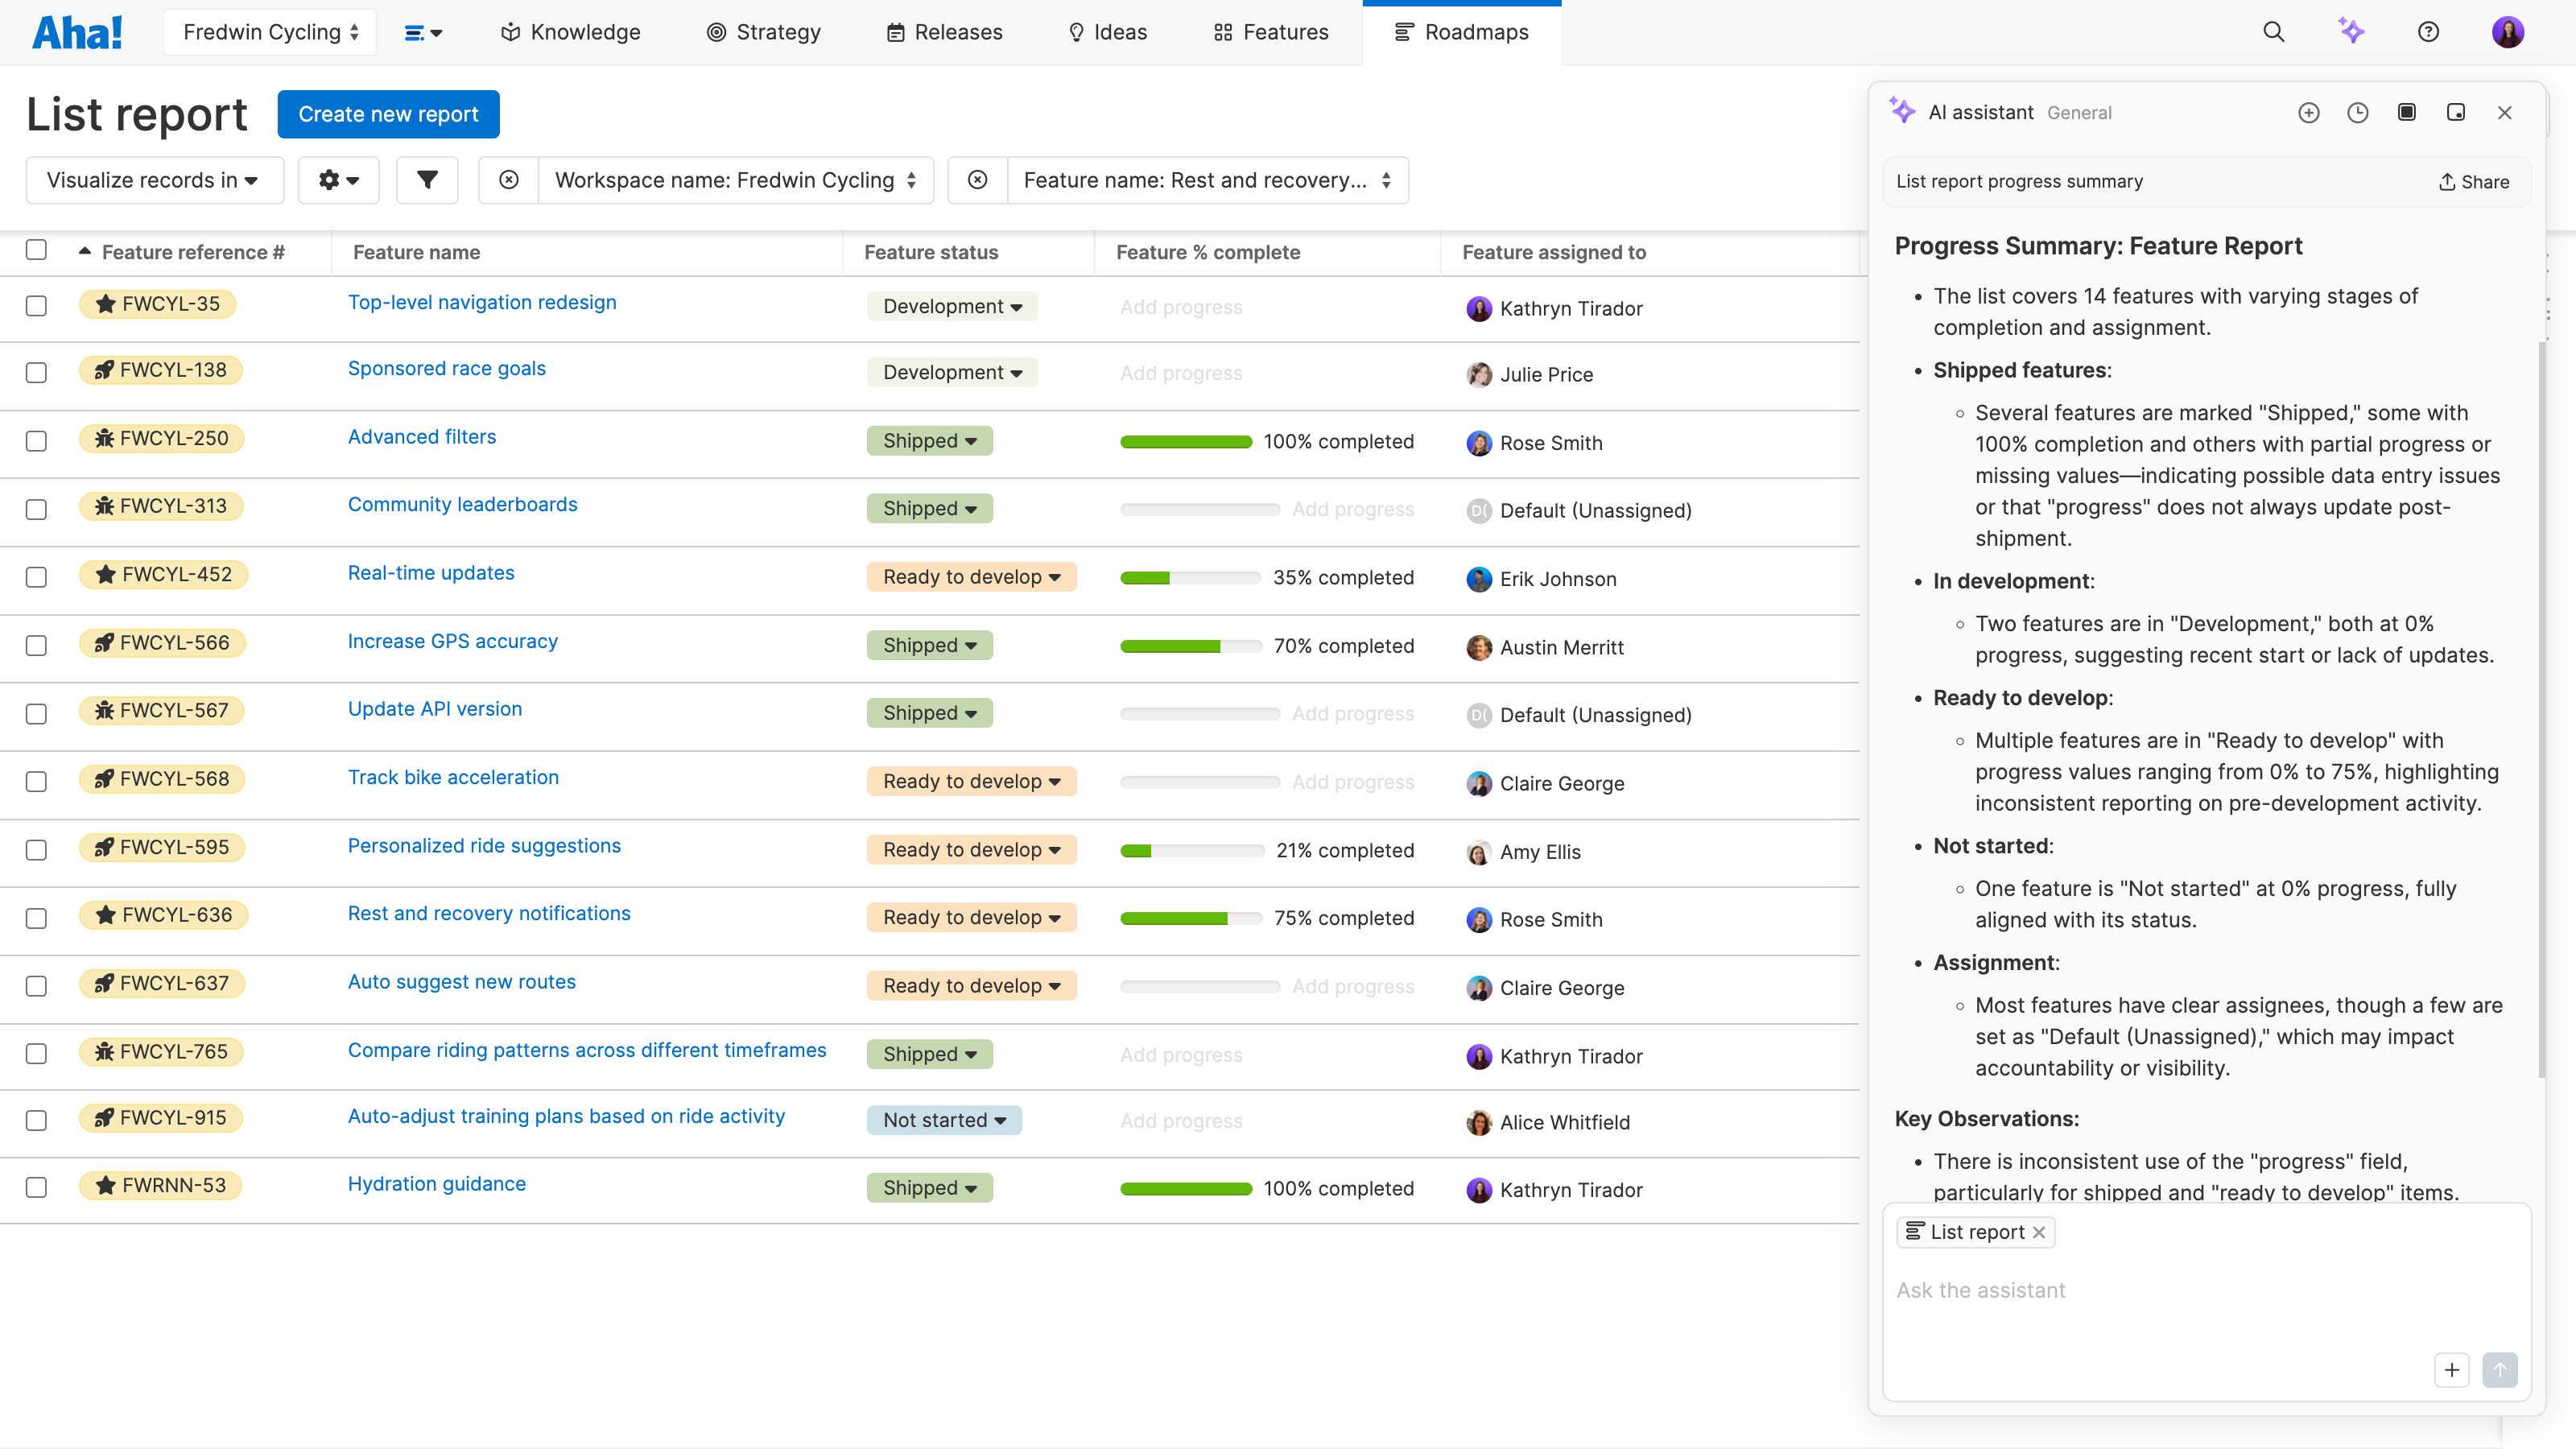The width and height of the screenshot is (2576, 1449).
Task: Click the Create new report button
Action: [x=388, y=113]
